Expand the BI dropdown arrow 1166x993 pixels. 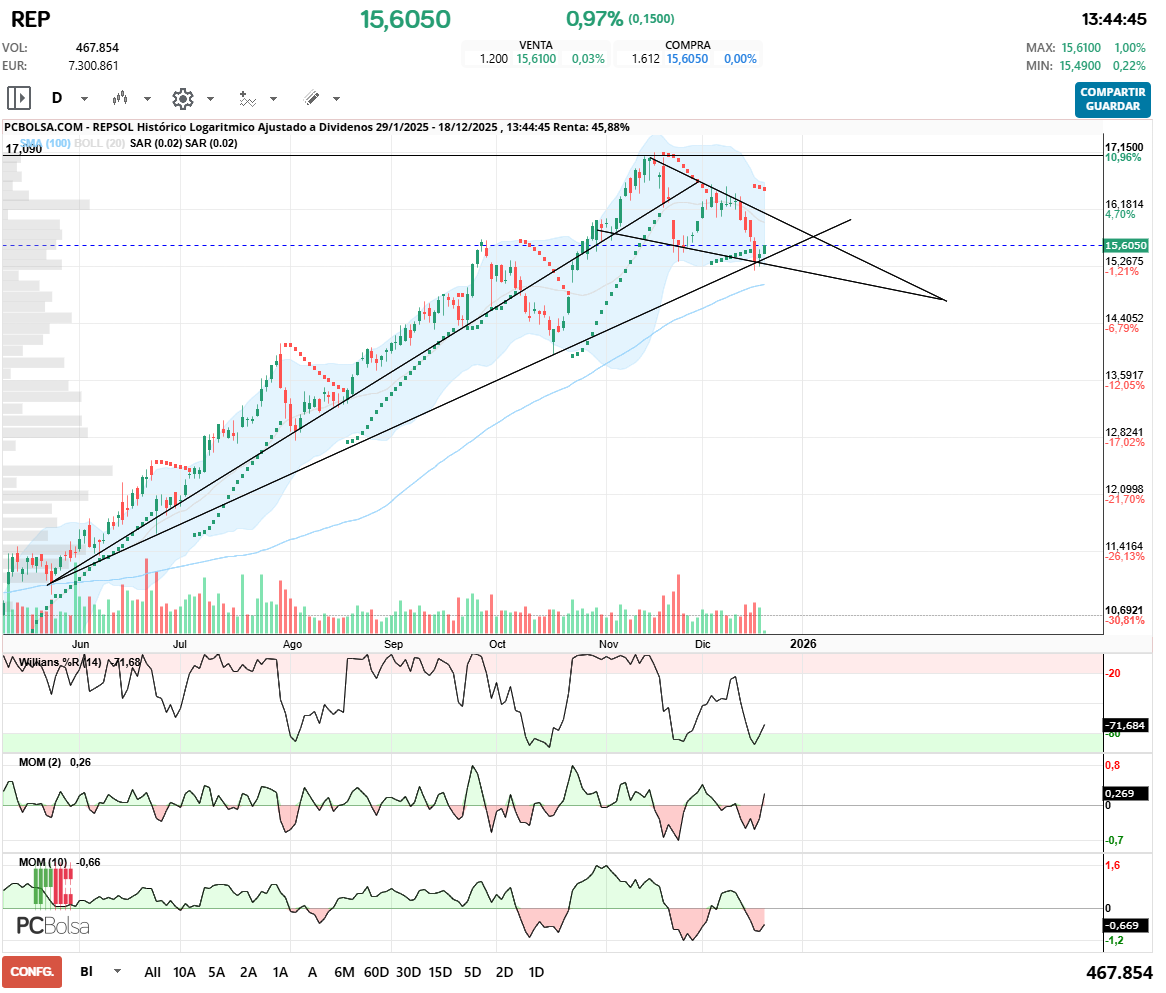(x=118, y=971)
